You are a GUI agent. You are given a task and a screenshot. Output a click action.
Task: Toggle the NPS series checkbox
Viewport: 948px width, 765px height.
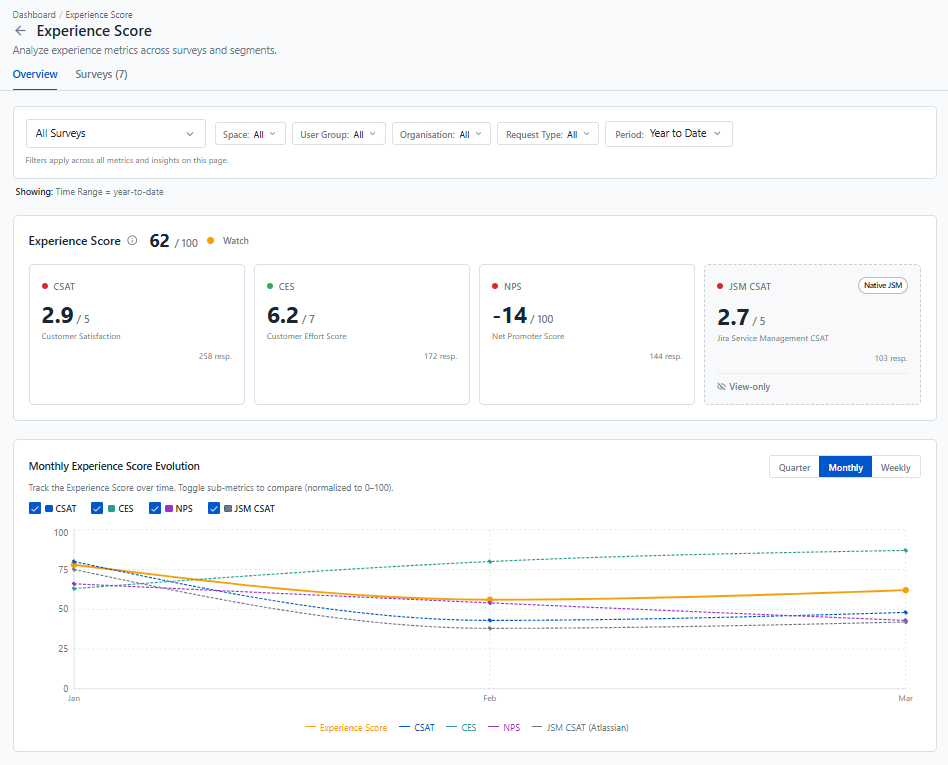pyautogui.click(x=155, y=508)
